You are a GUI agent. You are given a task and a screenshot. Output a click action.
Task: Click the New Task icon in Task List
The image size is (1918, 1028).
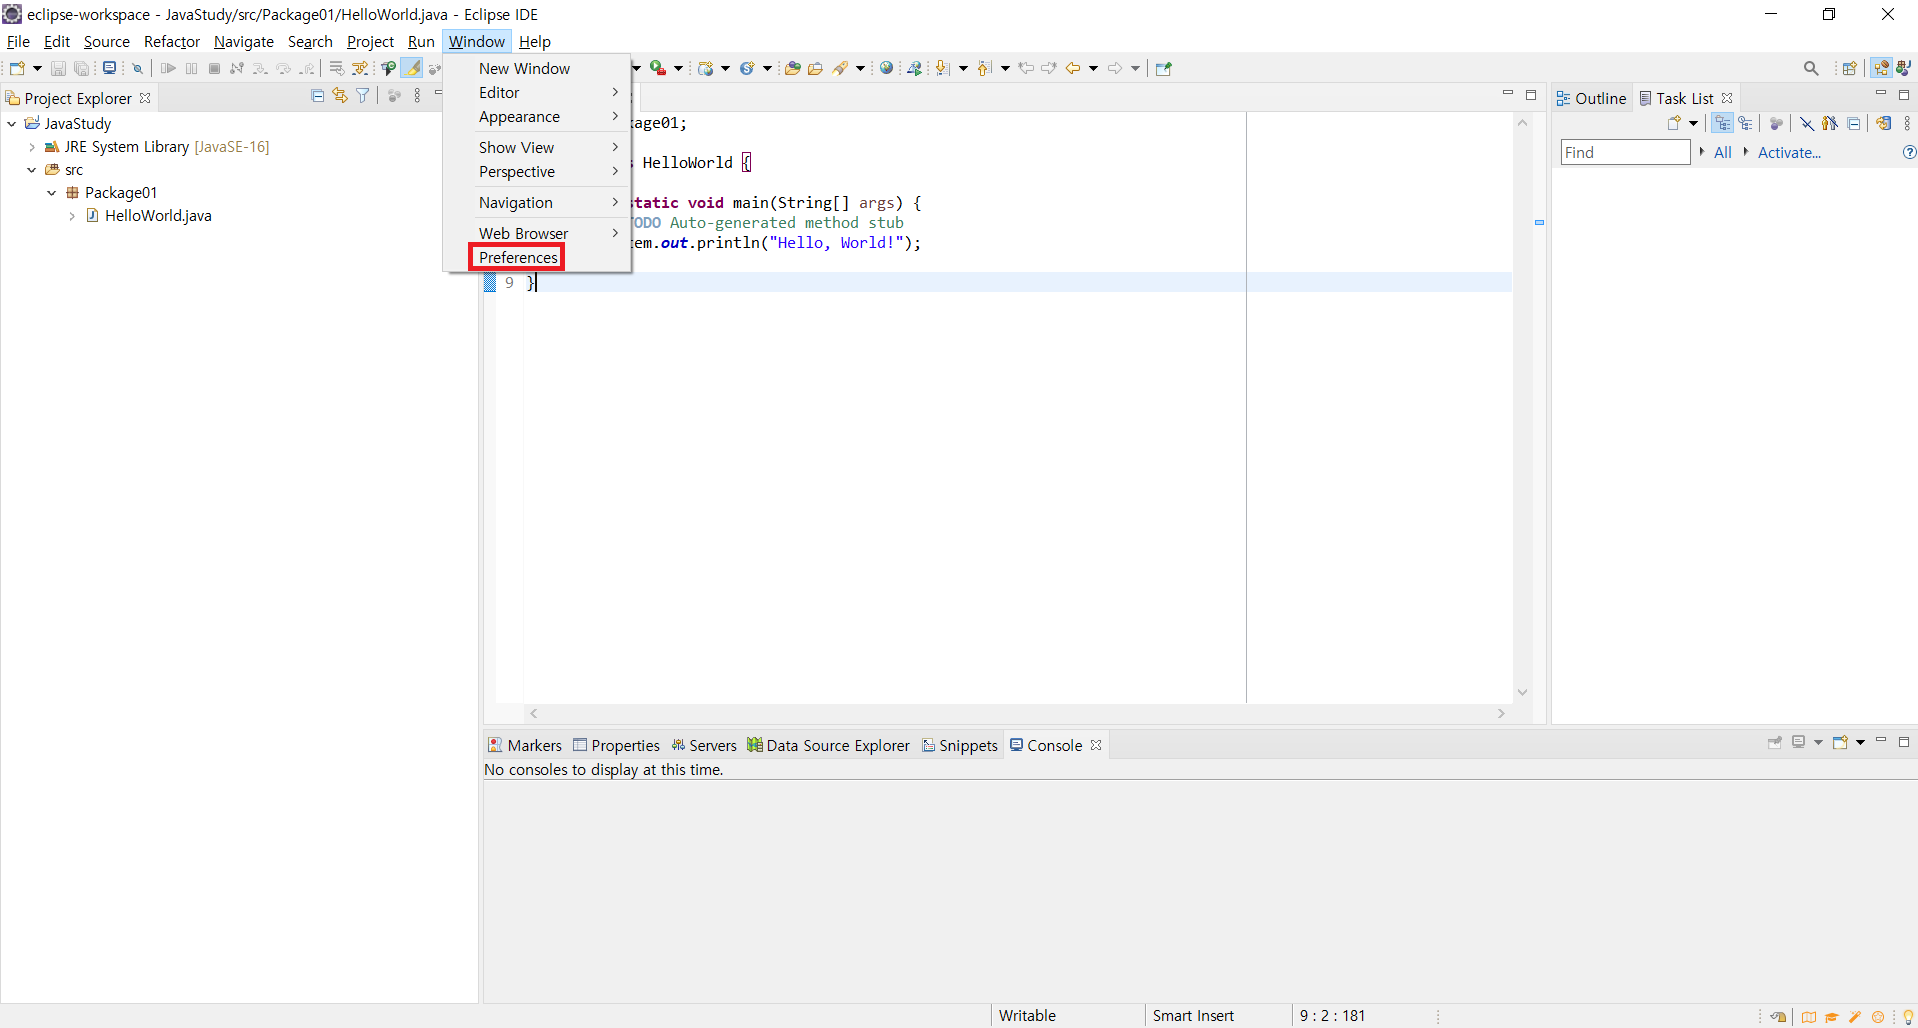tap(1674, 123)
